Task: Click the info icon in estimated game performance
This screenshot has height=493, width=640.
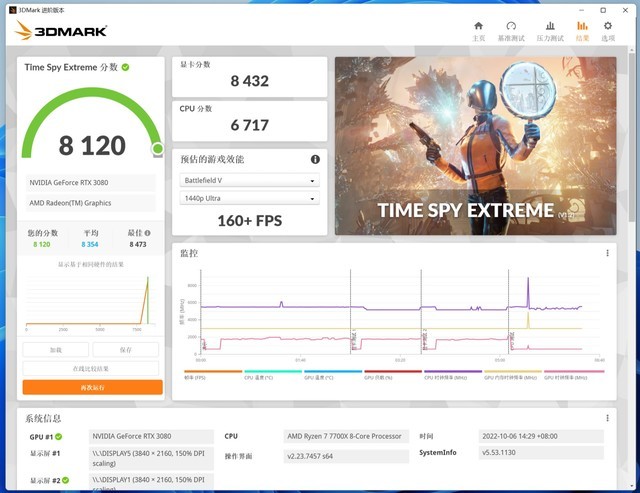Action: [x=315, y=160]
